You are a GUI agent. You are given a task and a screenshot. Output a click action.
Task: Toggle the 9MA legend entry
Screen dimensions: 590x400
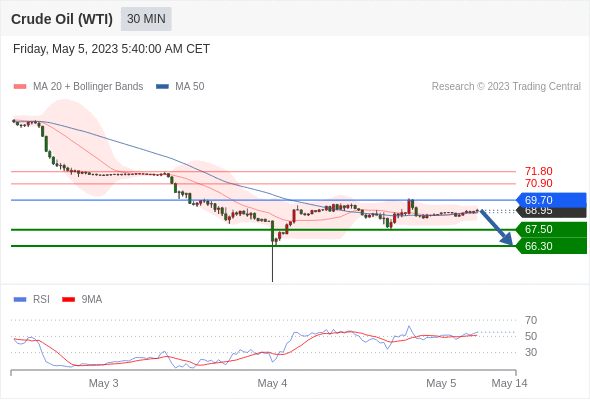[82, 300]
